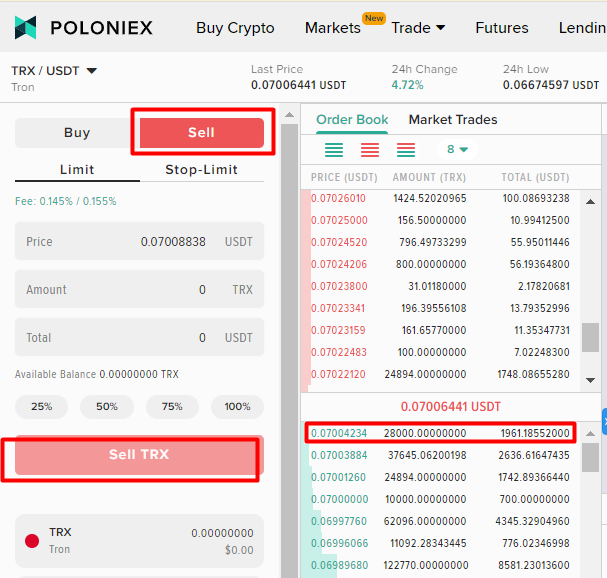Open the Order Book tab

[352, 120]
